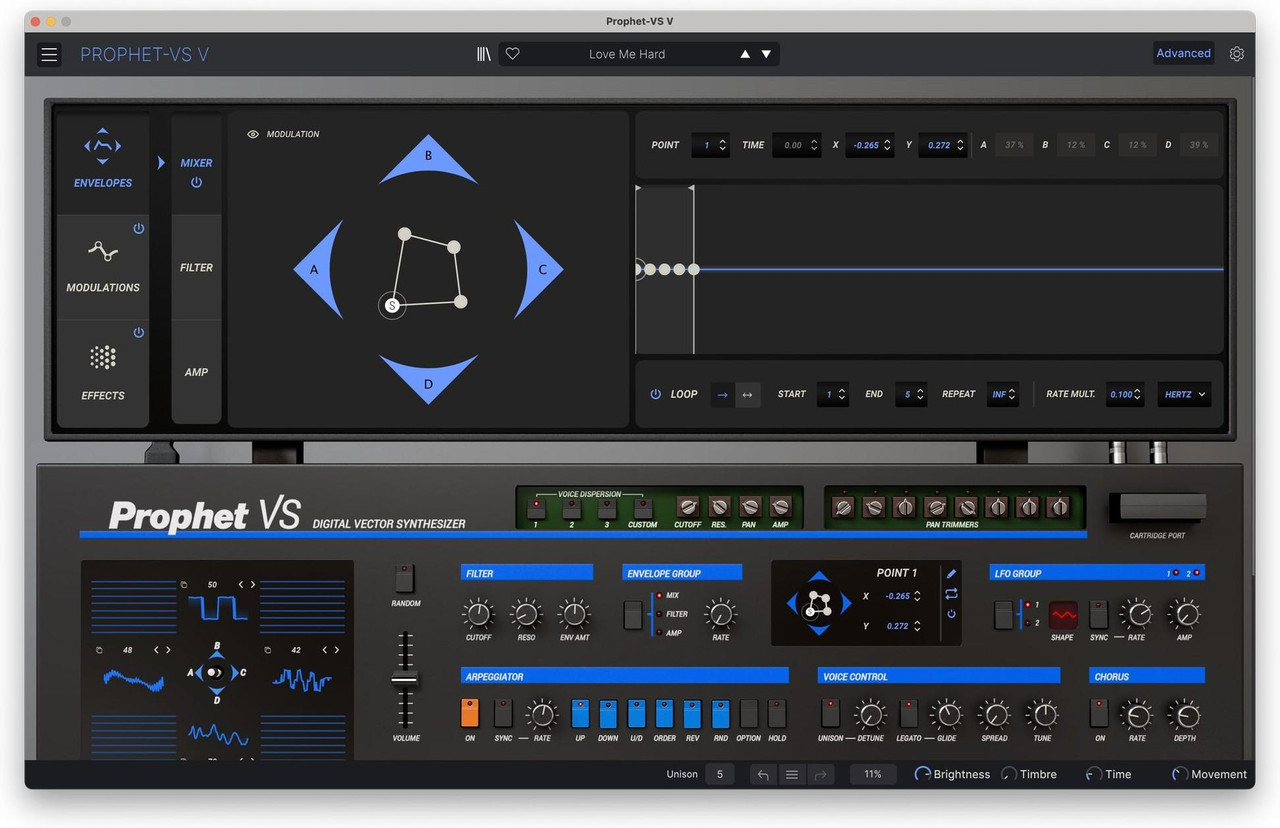Screen dimensions: 1280x828
Task: Select bidirectional loop arrow
Action: 746,394
